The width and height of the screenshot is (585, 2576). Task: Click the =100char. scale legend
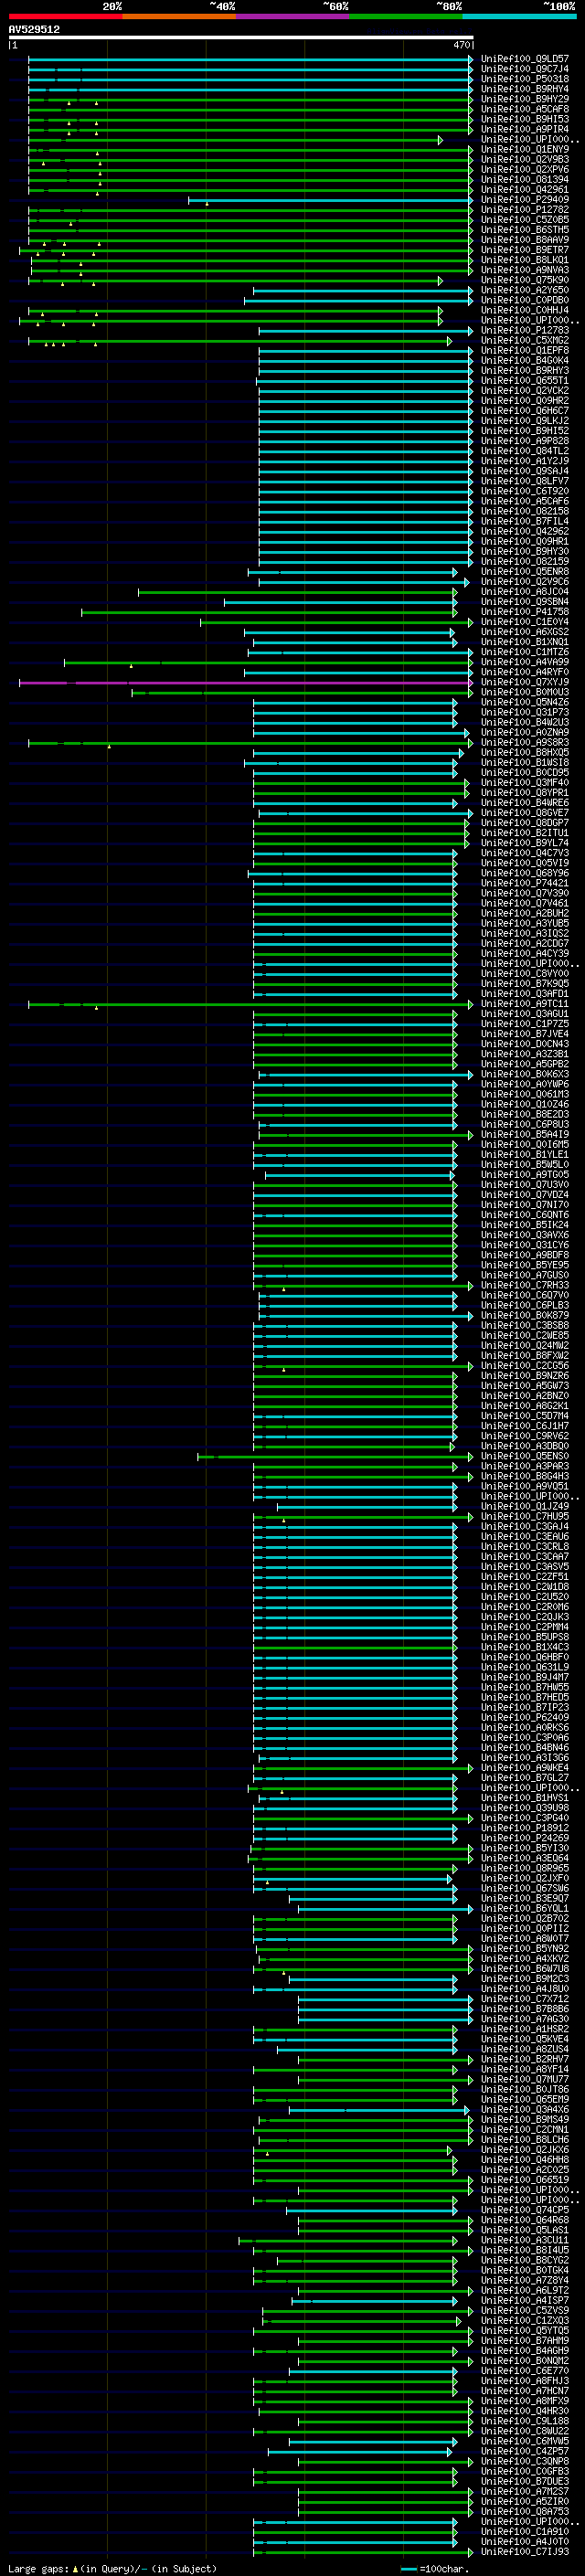pos(436,2569)
